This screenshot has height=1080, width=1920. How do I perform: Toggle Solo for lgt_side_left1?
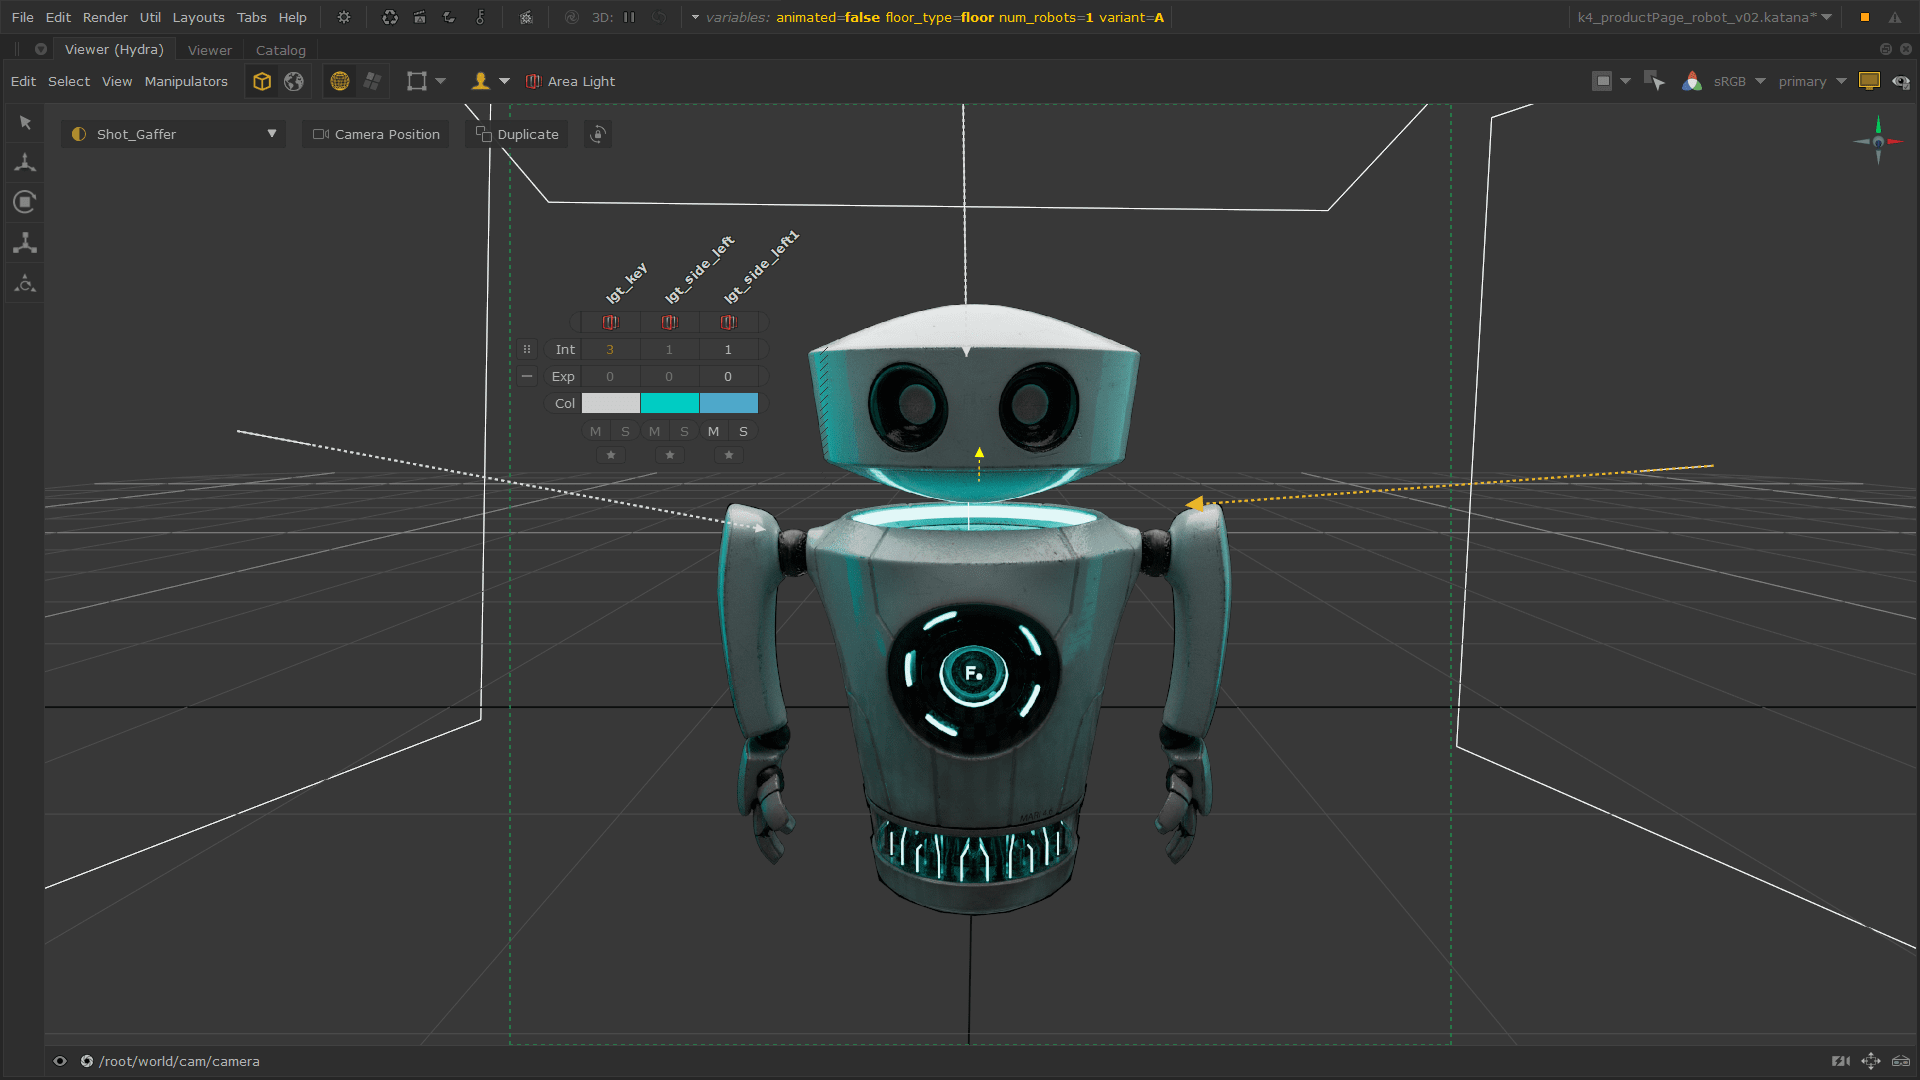743,431
